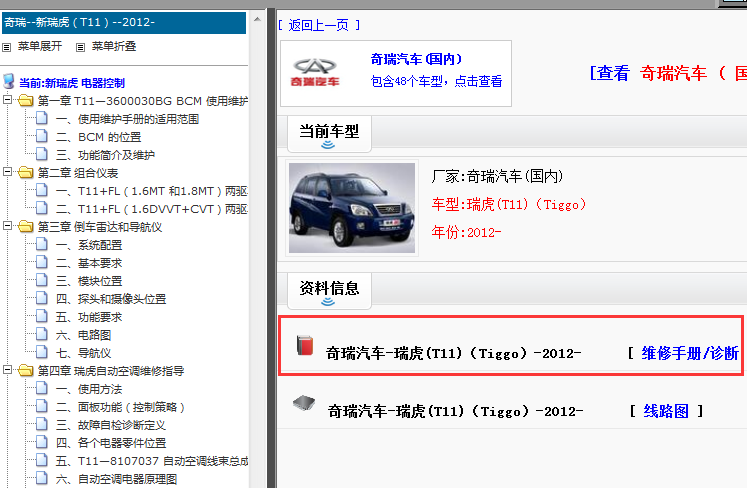Click 奇瑞汽车-瑞虎(T11)(Tiggo)-2012- in the wiring diagram row

point(455,411)
